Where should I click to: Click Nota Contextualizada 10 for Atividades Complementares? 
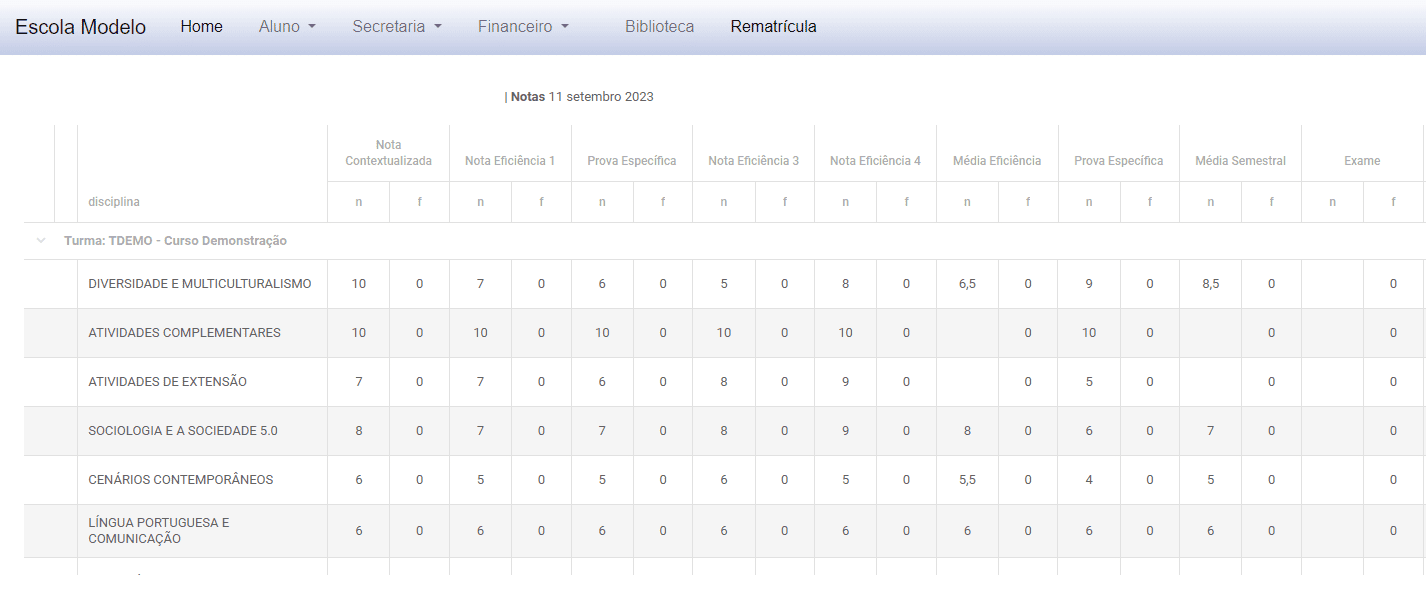358,333
